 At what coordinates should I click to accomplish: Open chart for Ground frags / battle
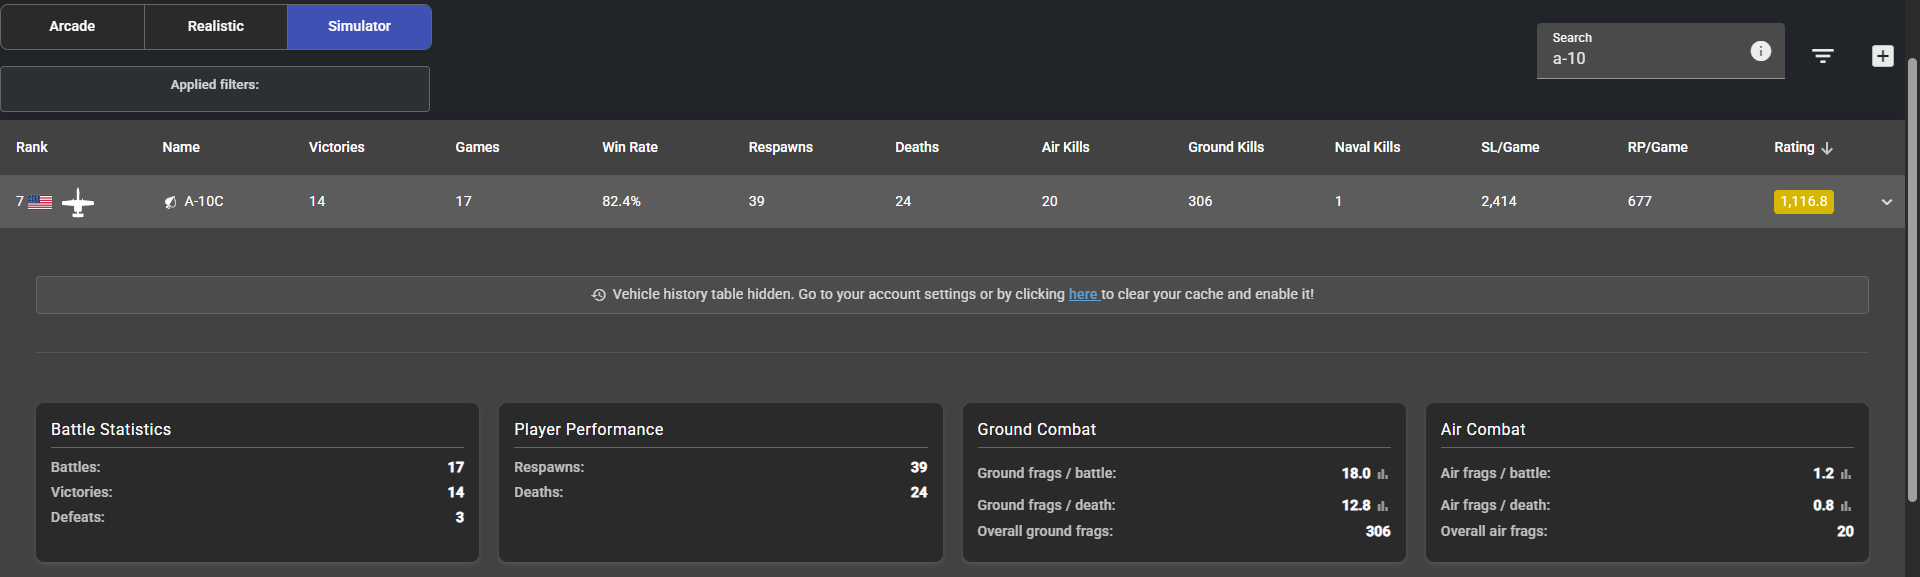(1383, 474)
